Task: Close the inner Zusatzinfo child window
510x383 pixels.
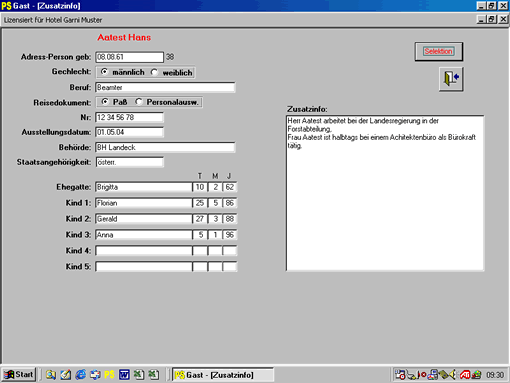Action: 503,20
